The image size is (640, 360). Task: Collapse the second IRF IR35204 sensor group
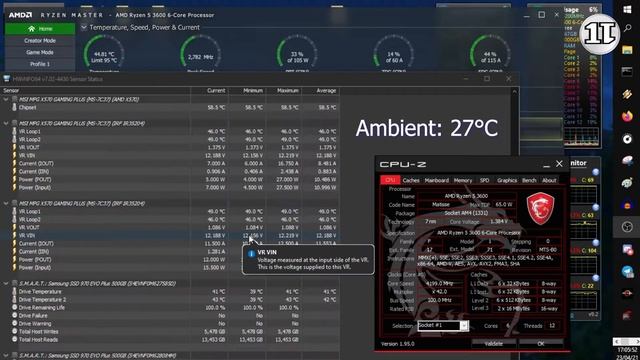click(x=6, y=203)
